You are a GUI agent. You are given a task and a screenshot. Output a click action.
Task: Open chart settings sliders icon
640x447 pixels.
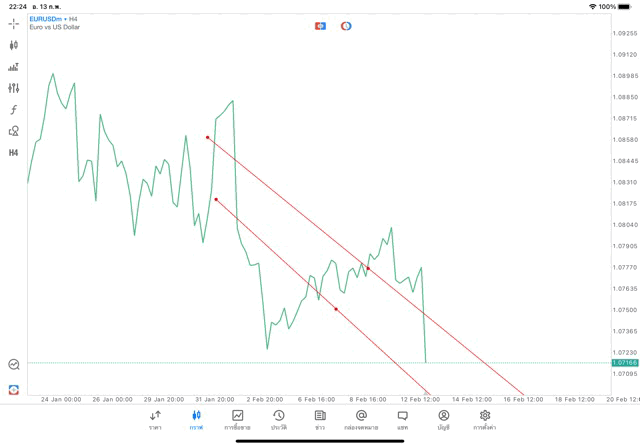(x=13, y=88)
